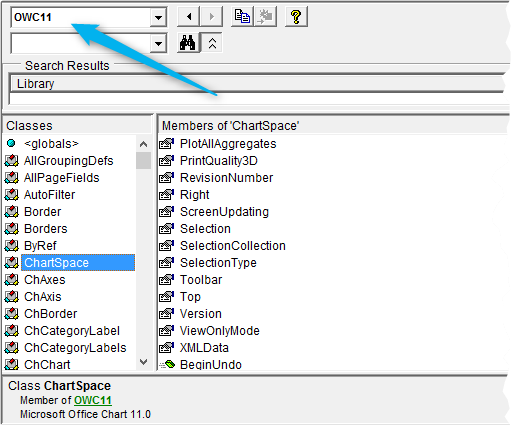Select the AllPageFields class
The image size is (511, 426).
tap(62, 178)
